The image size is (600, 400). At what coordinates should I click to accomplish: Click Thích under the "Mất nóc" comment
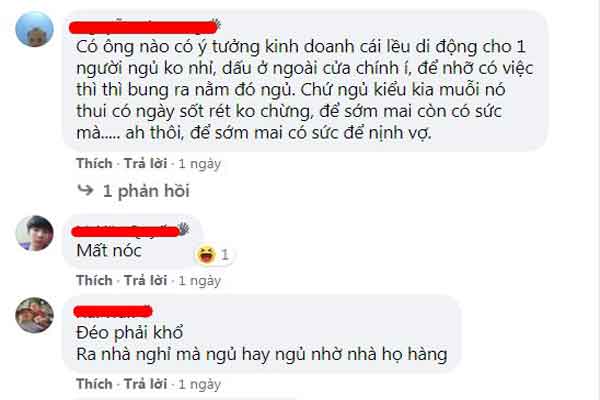94,281
